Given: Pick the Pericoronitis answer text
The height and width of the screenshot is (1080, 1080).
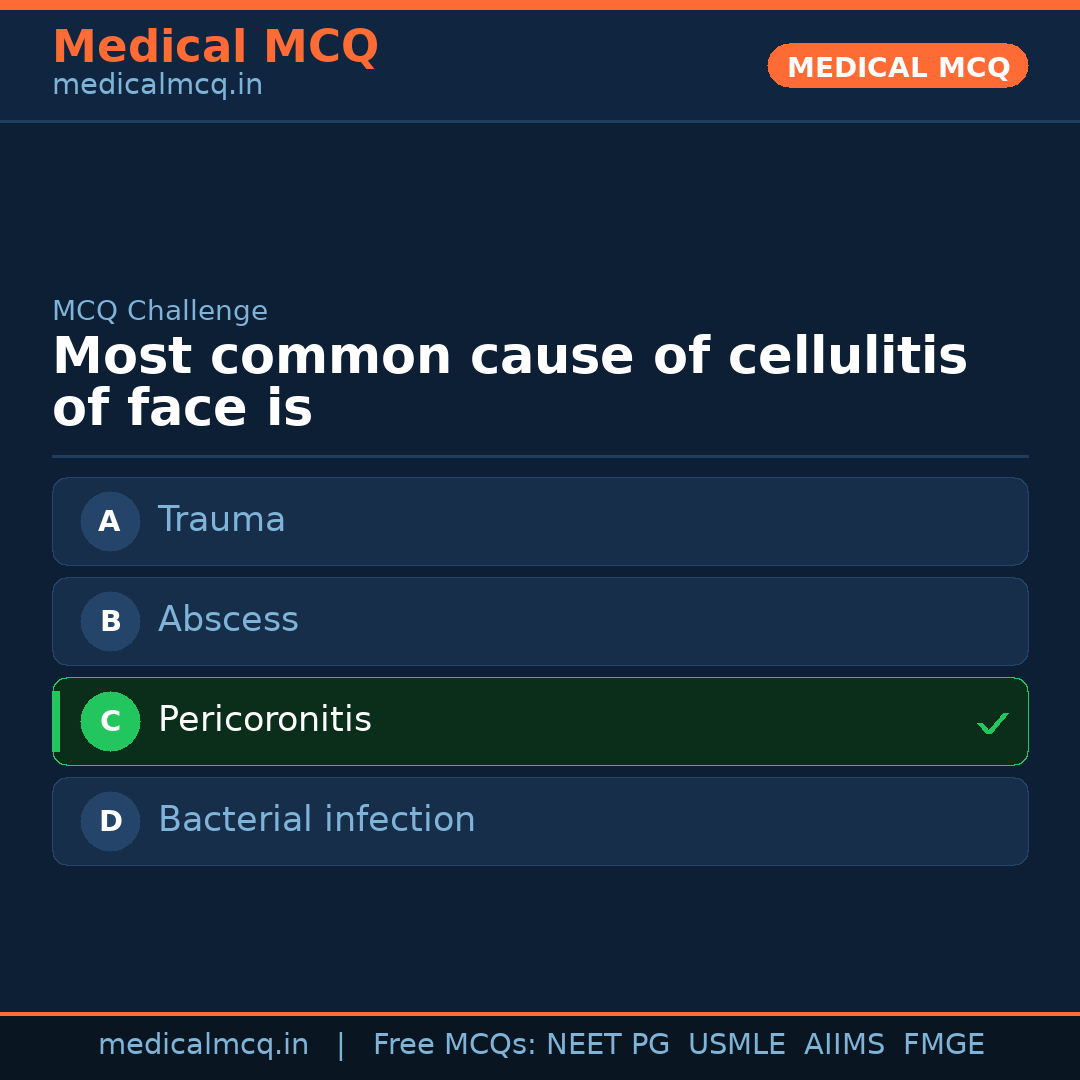Looking at the screenshot, I should click(264, 720).
